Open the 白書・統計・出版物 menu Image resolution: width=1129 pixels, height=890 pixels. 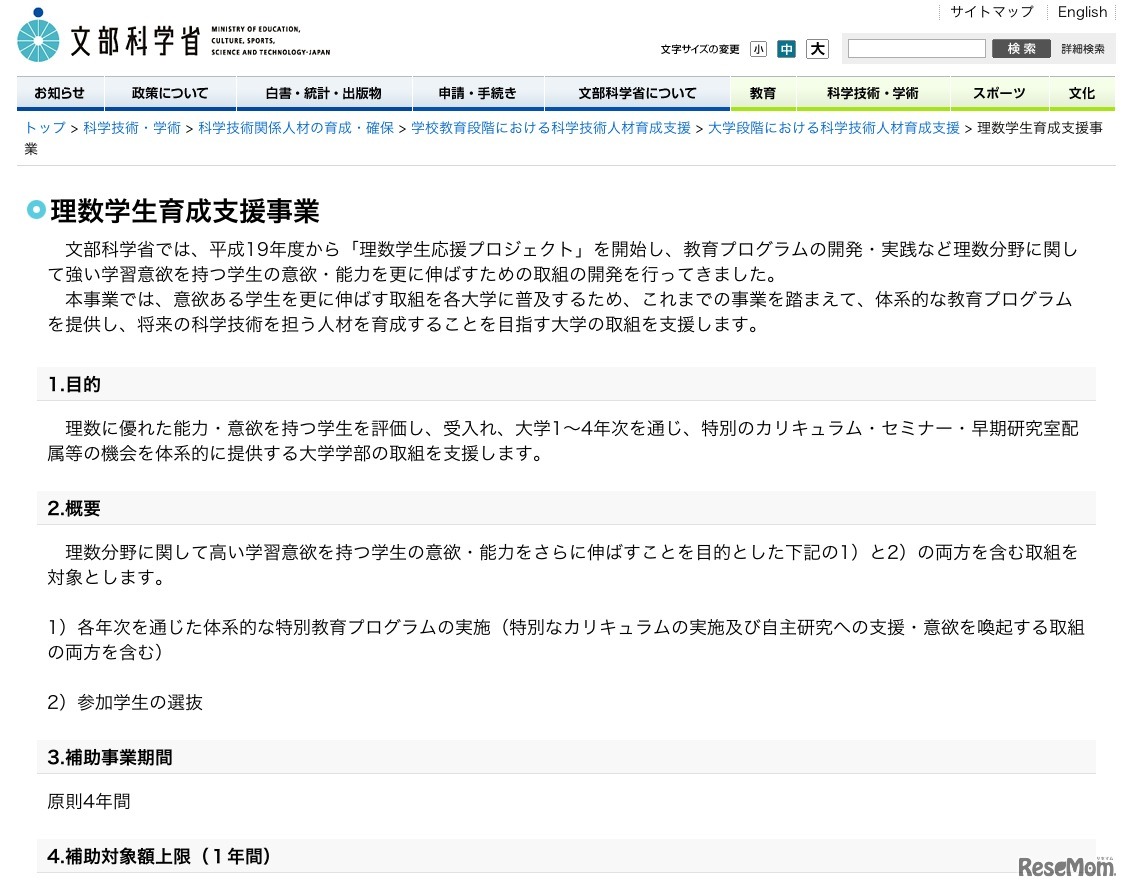323,92
